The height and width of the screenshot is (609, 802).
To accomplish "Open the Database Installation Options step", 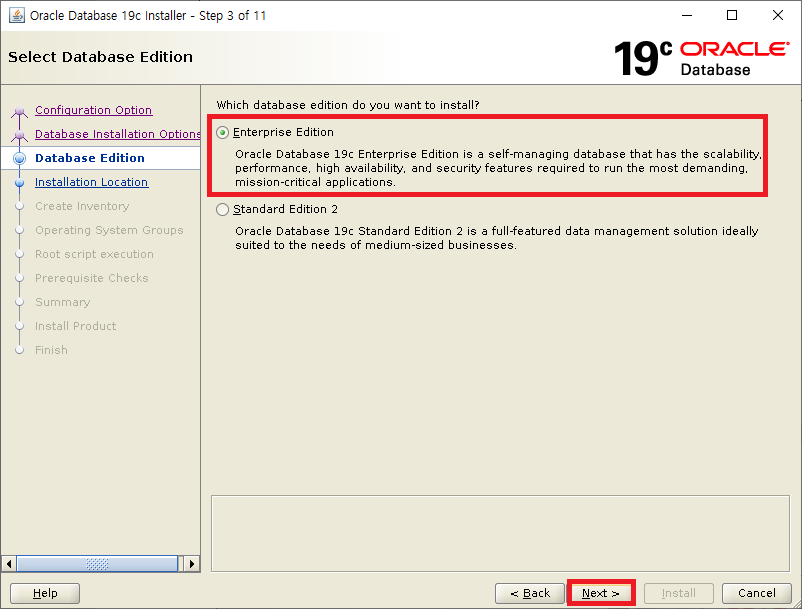I will 118,134.
